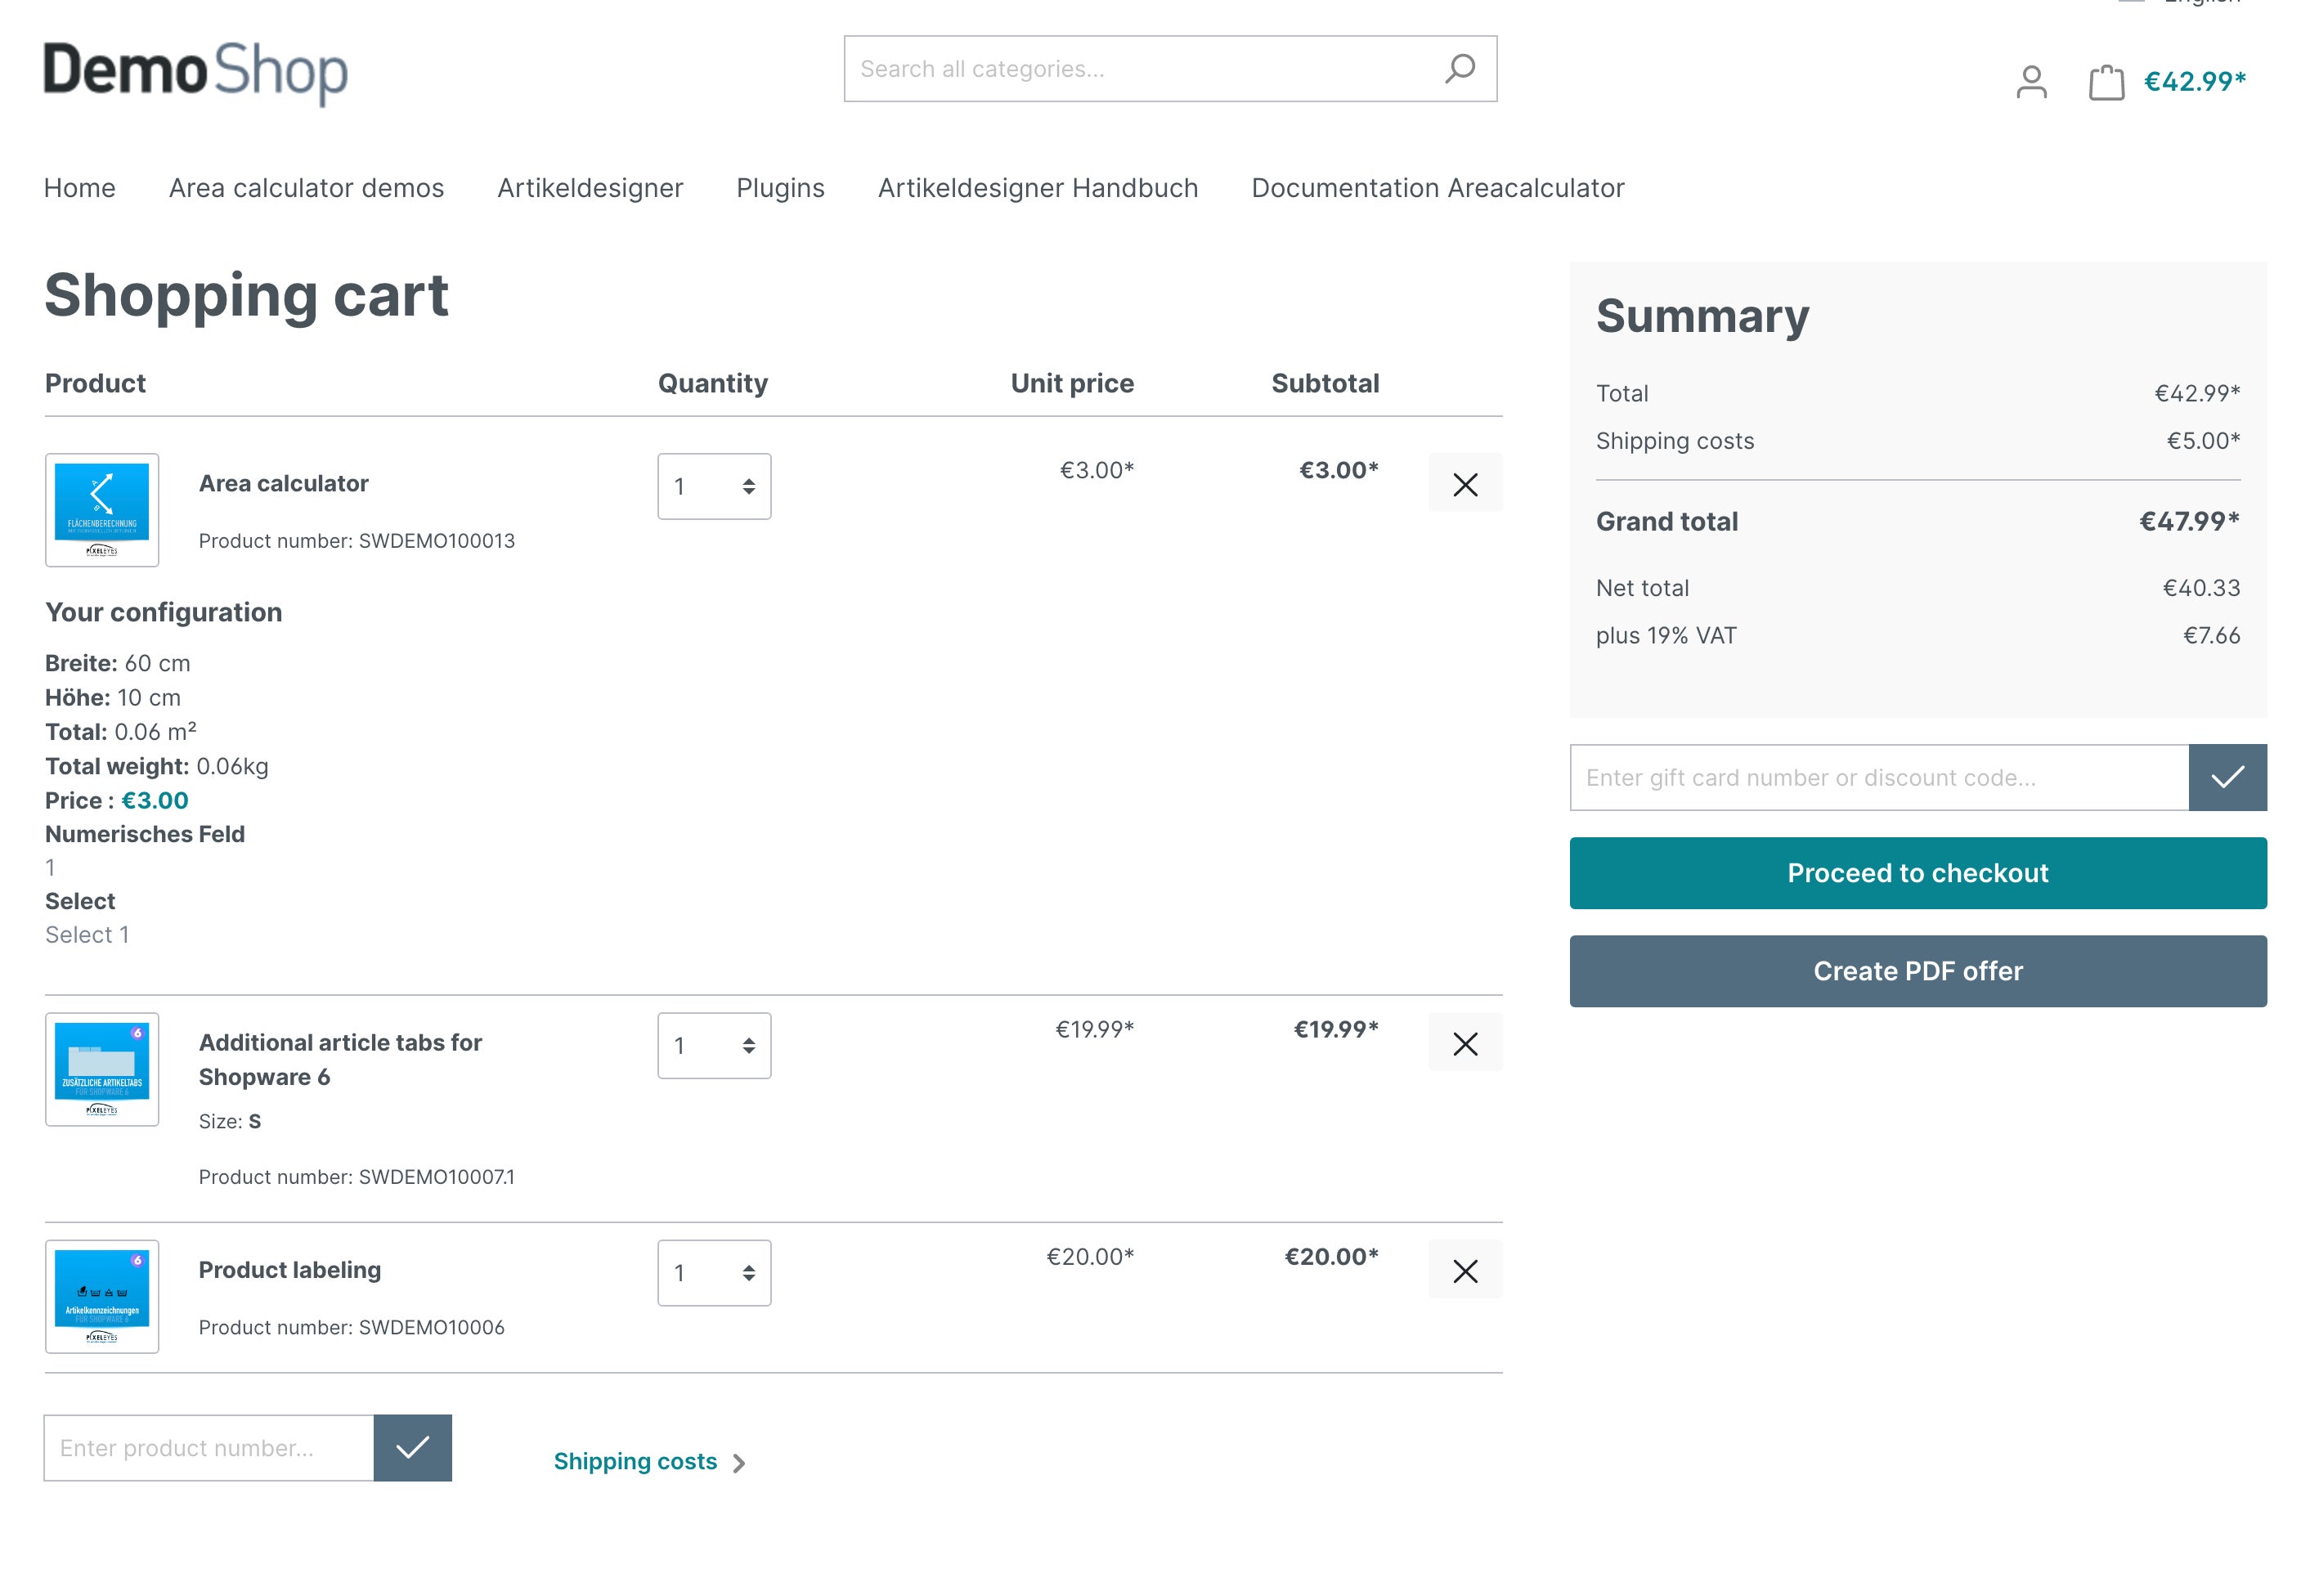Open Product labeling quantity dropdown

(x=713, y=1272)
